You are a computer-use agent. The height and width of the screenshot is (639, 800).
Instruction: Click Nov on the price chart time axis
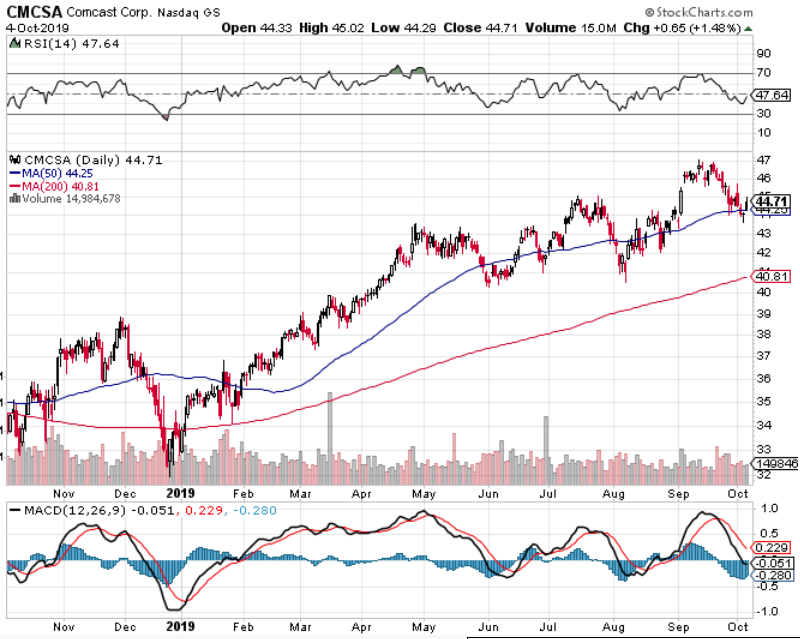(x=64, y=494)
